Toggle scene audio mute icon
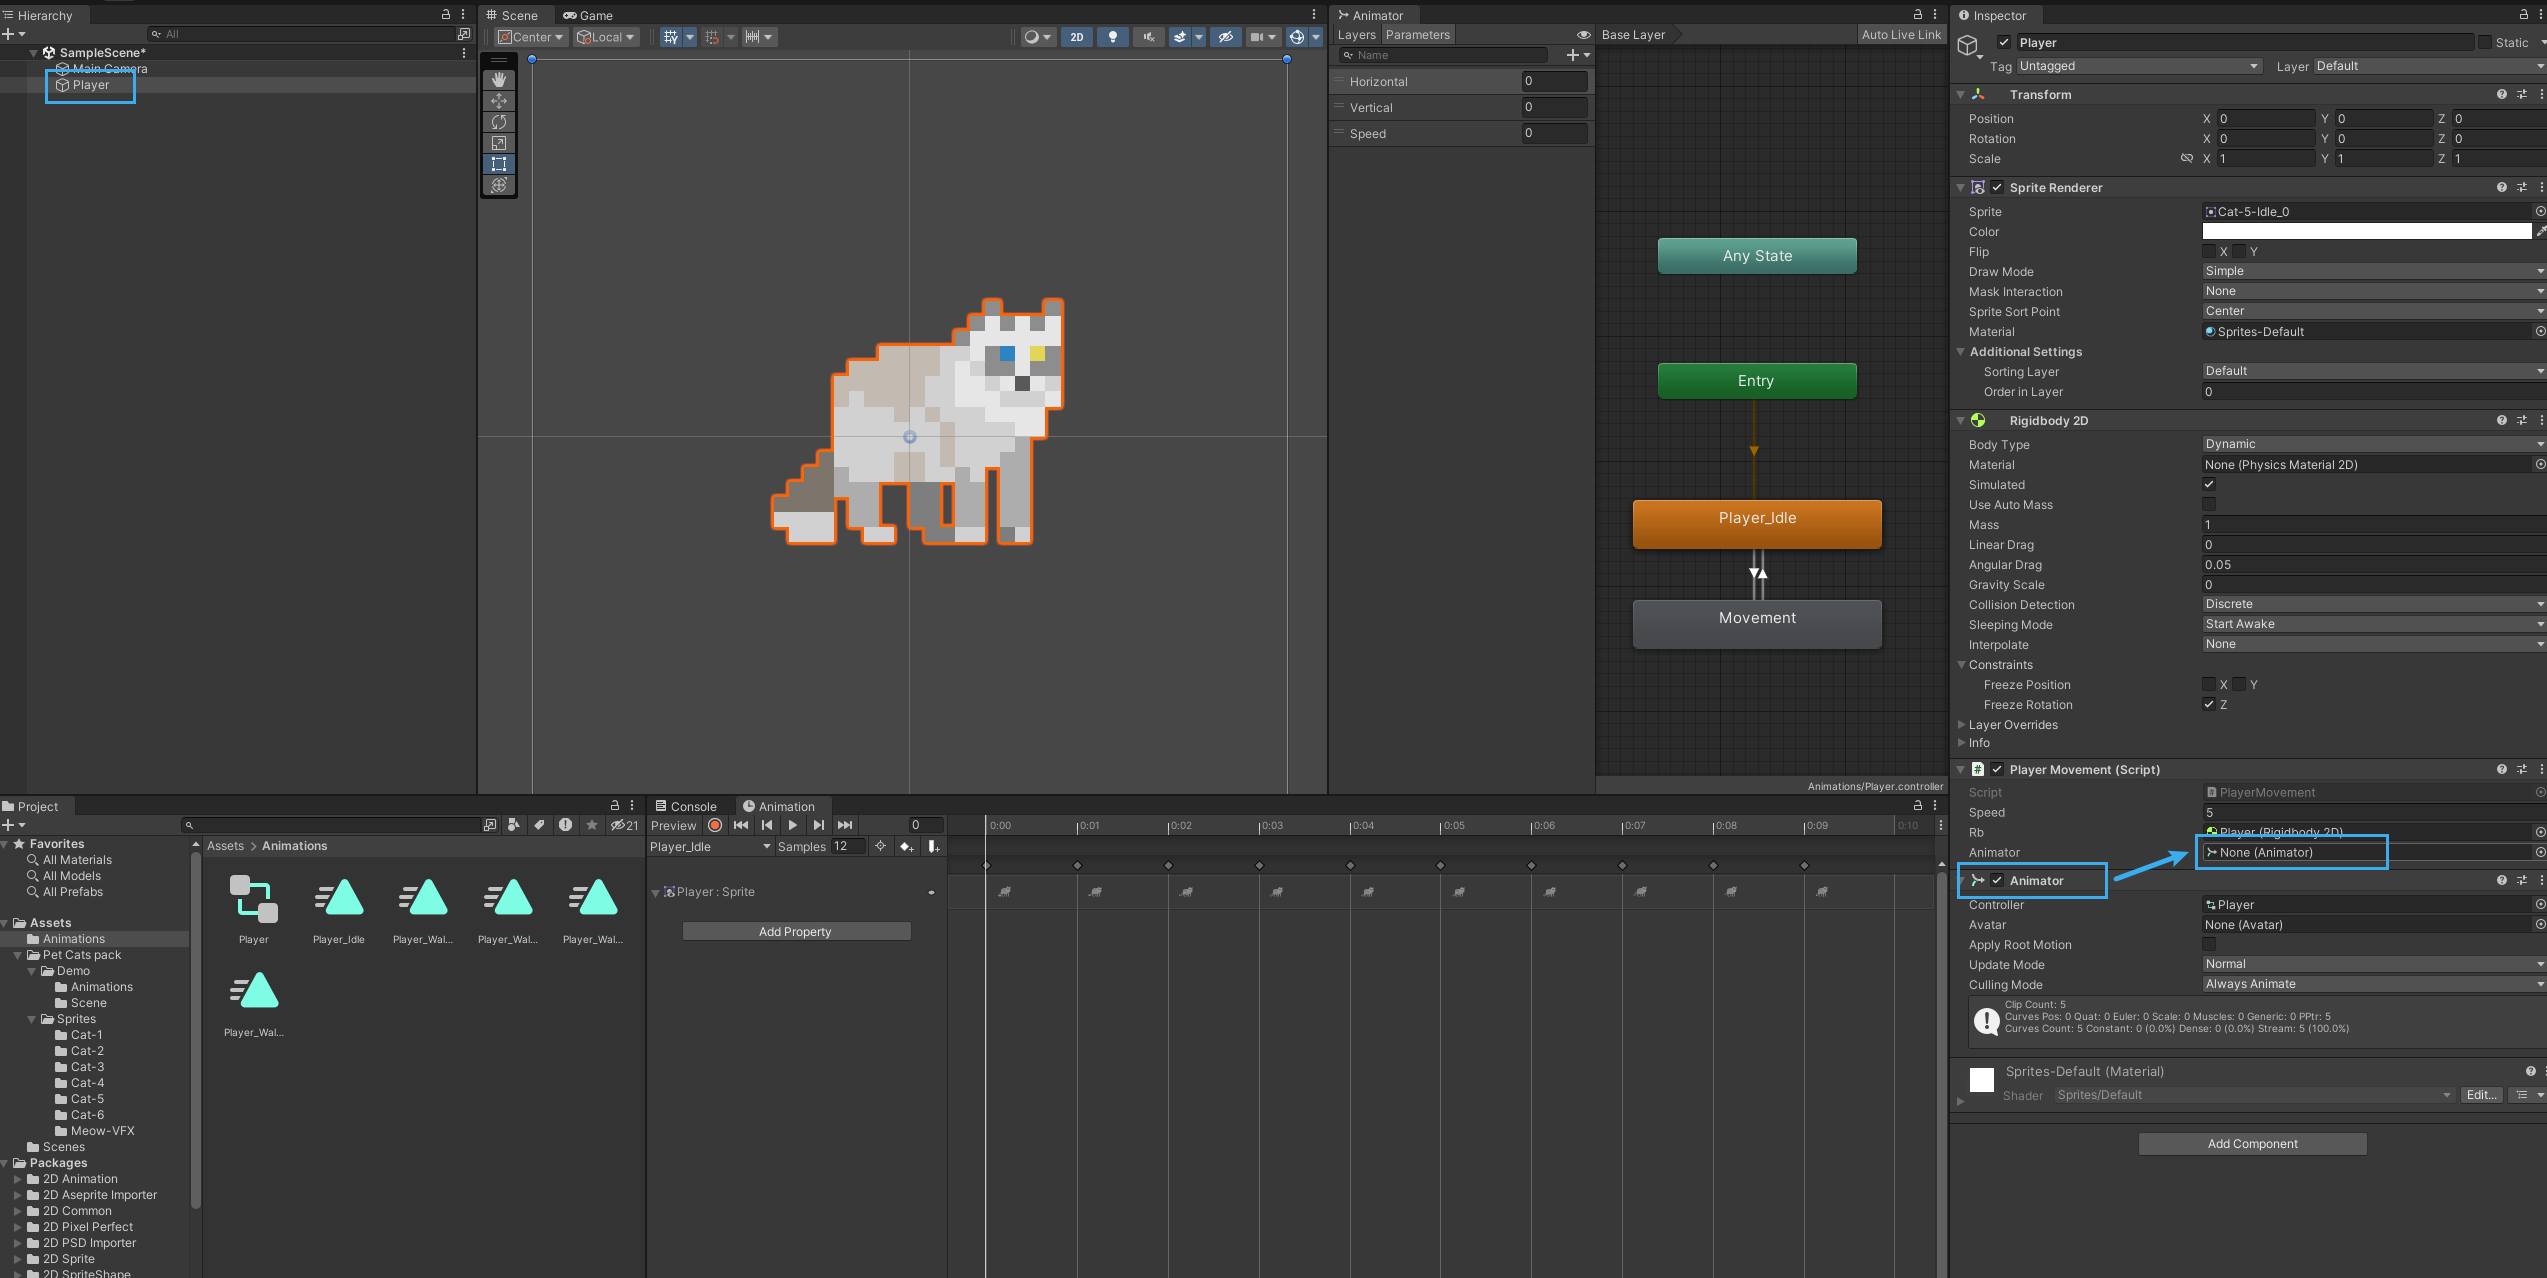Image resolution: width=2547 pixels, height=1278 pixels. 1148,37
